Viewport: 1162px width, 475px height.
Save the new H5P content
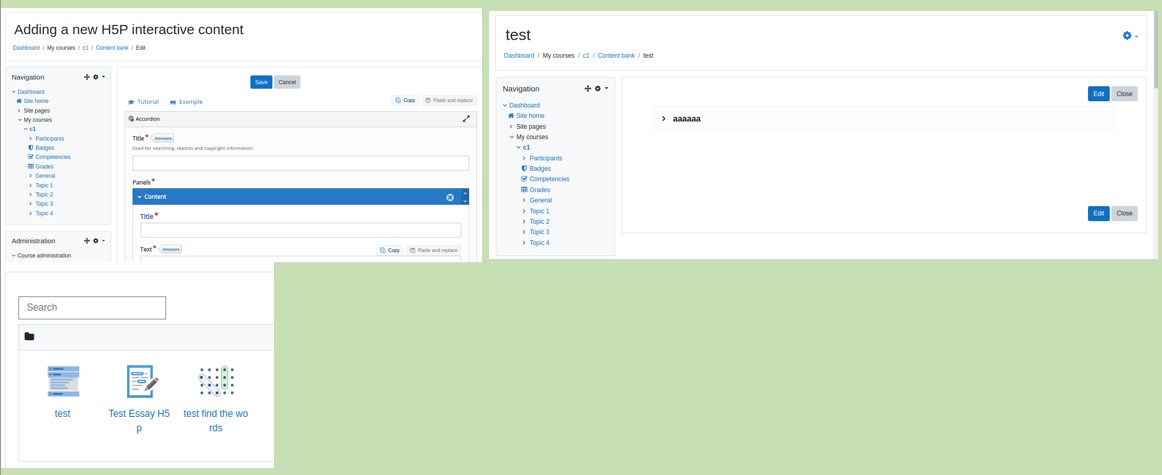[x=261, y=82]
